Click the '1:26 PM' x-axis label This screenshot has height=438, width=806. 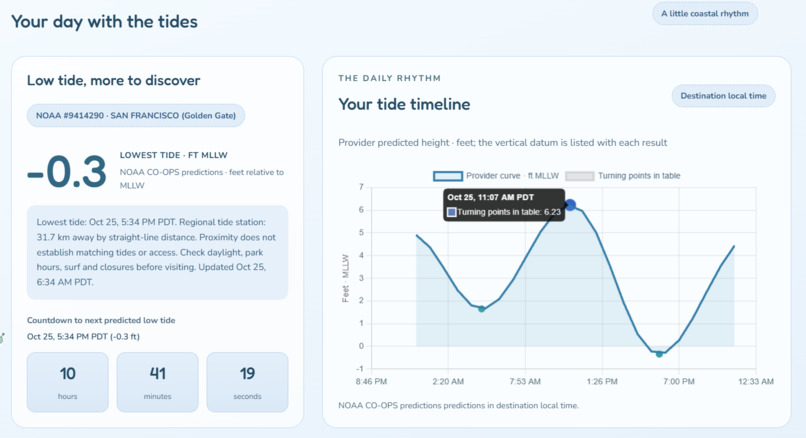click(x=602, y=382)
